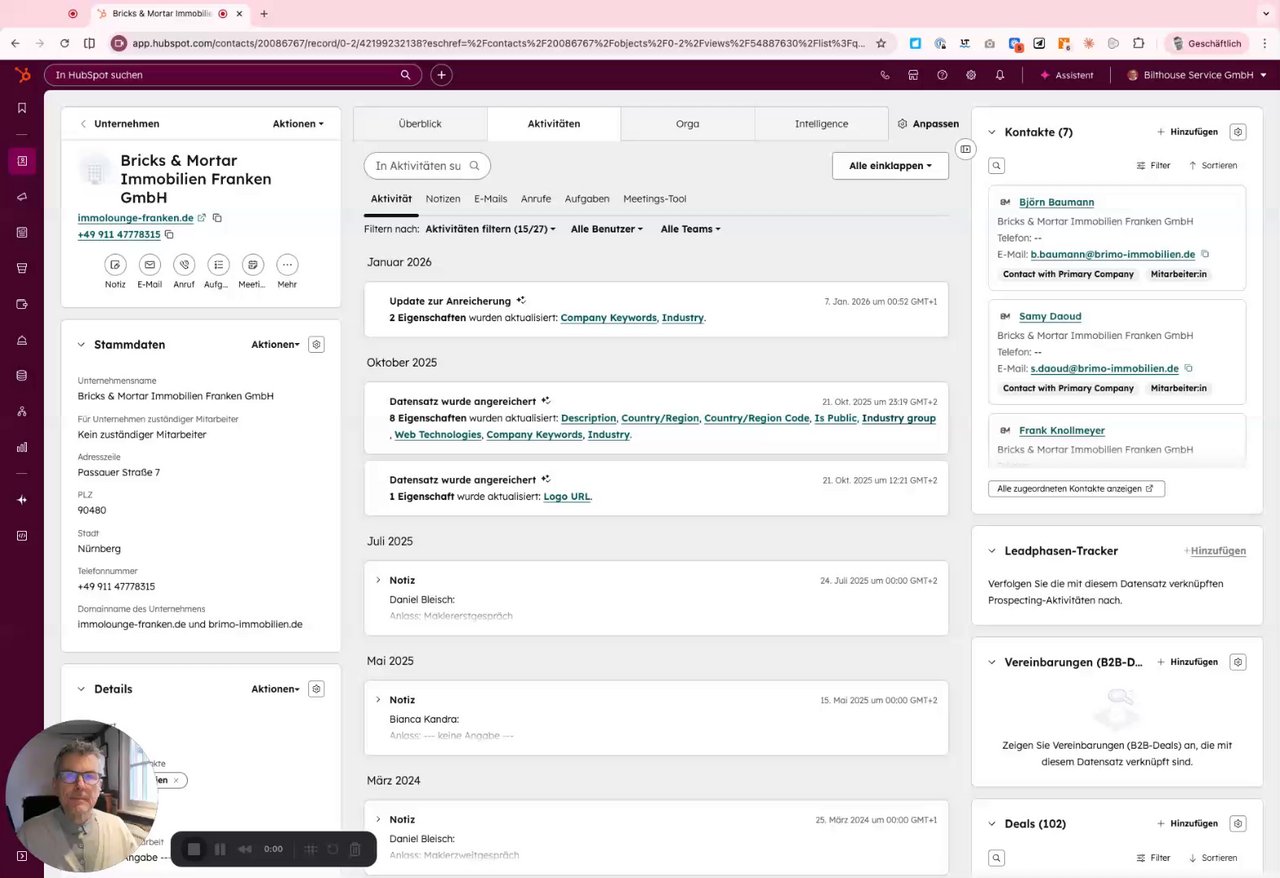Collapse the Leadphasen-Tracker section chevron
The height and width of the screenshot is (878, 1280).
[992, 551]
